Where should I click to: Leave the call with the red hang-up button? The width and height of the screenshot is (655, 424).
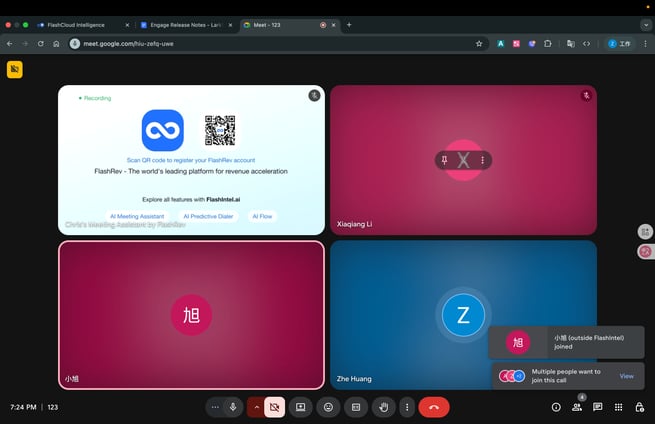click(x=434, y=407)
